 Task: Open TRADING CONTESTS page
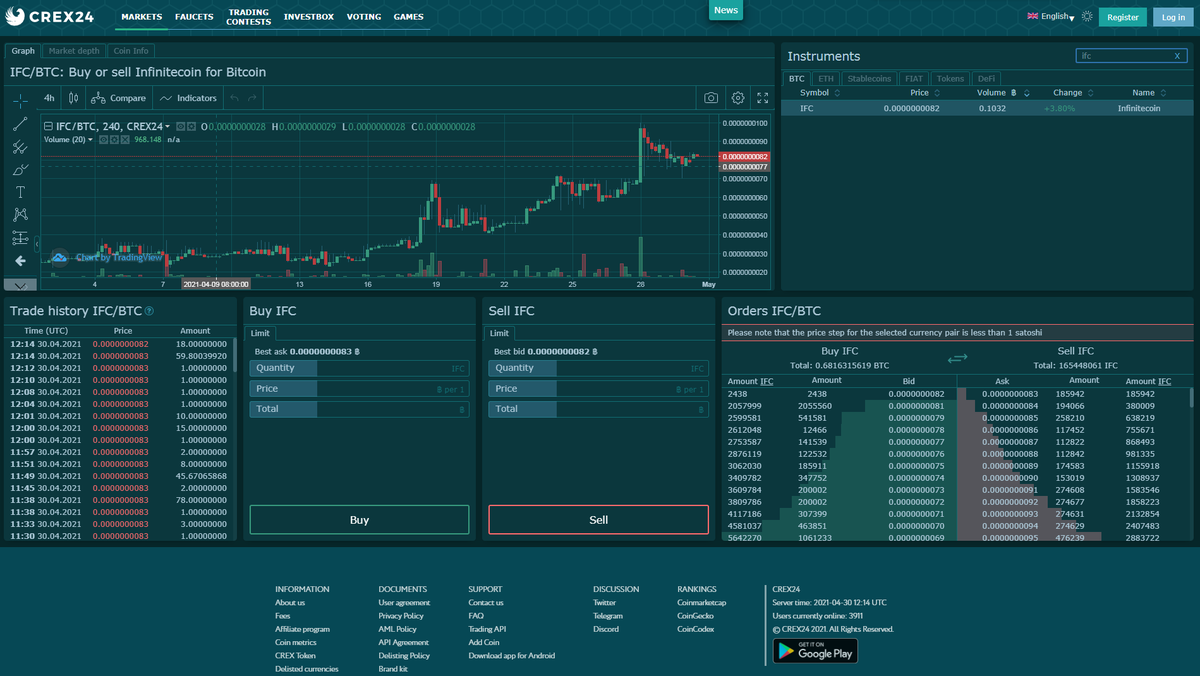[248, 17]
